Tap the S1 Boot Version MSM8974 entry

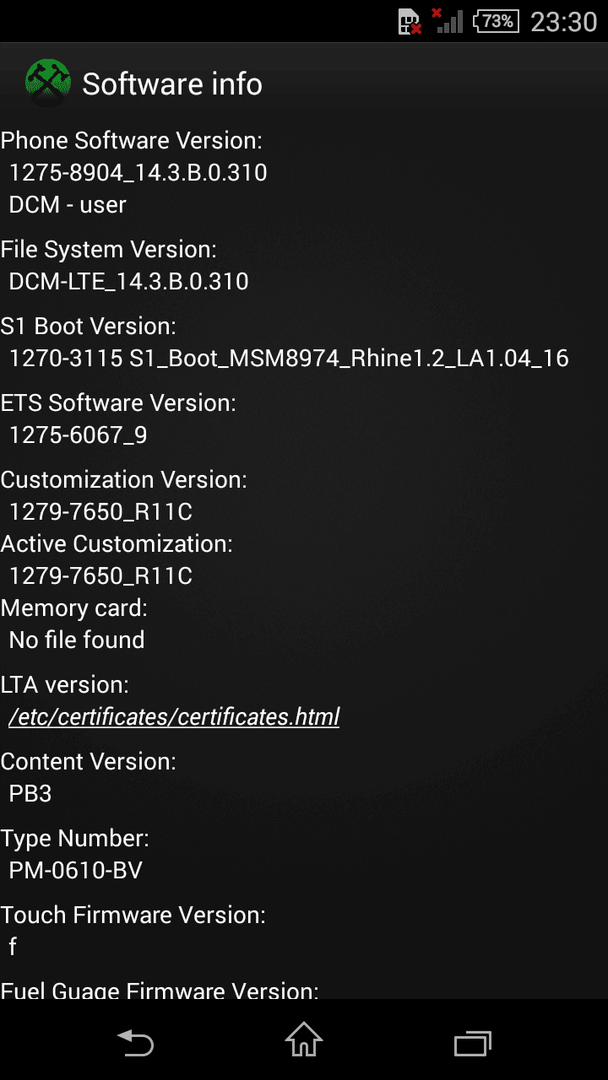click(x=289, y=358)
